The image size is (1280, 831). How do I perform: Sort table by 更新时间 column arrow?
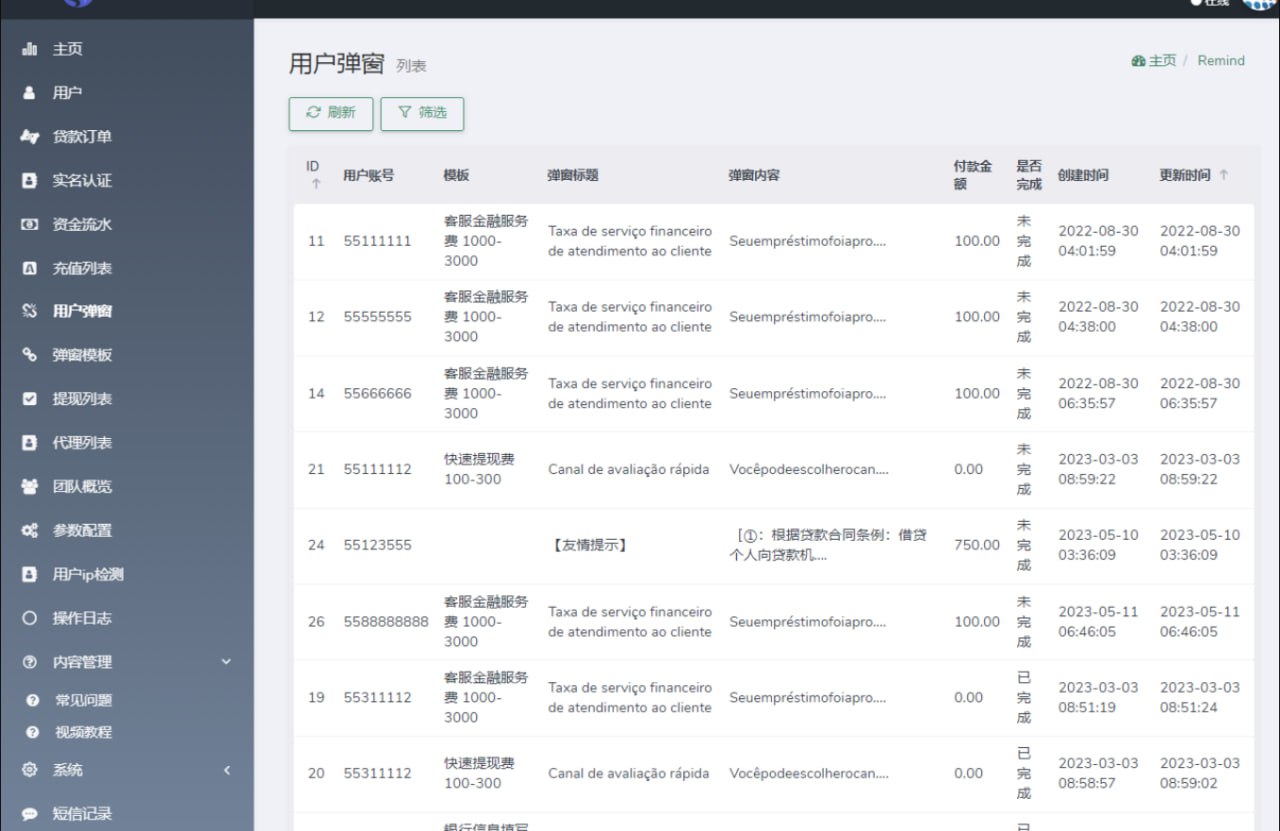(1224, 175)
